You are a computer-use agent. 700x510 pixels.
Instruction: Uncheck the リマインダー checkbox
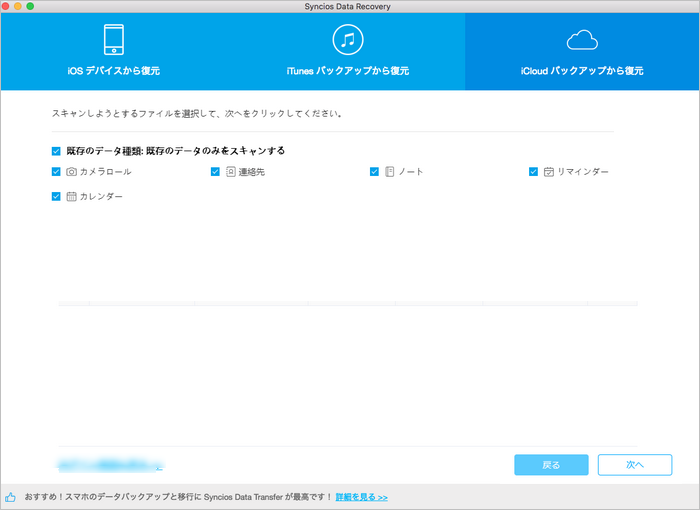[533, 171]
